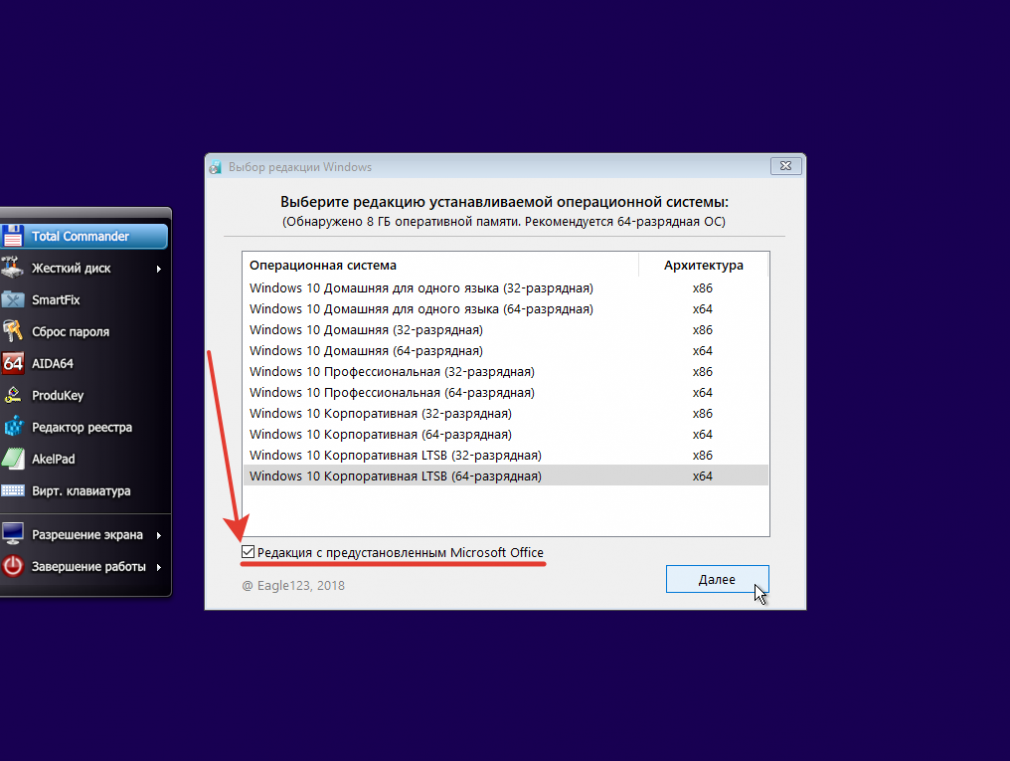Click the AkelPad notepad icon

pos(12,459)
